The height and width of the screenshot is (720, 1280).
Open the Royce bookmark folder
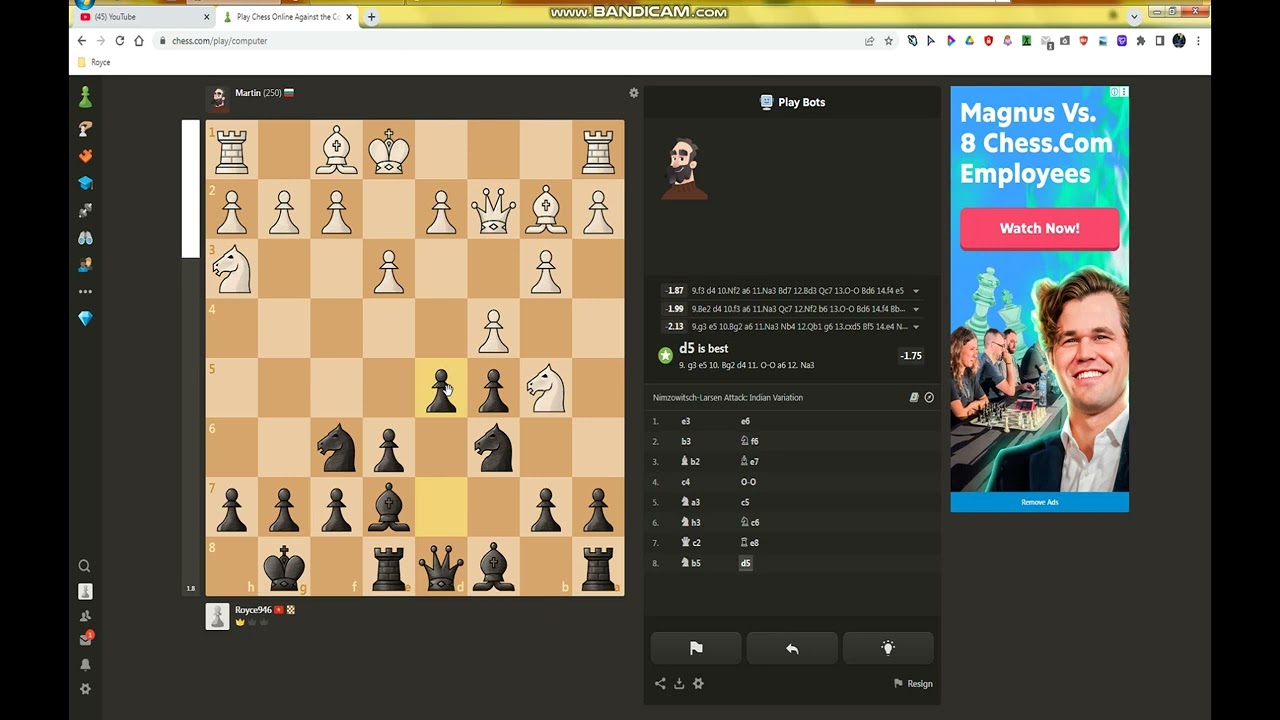(93, 62)
